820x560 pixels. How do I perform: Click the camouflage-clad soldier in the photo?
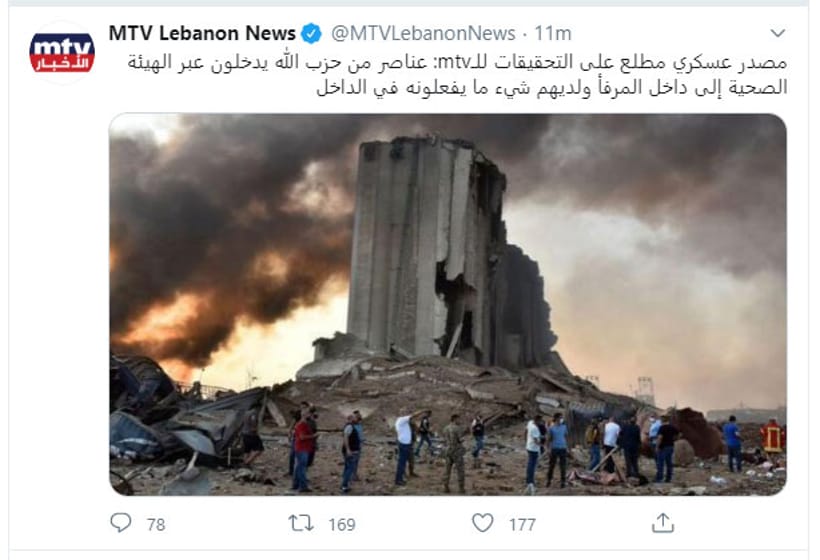tap(454, 453)
